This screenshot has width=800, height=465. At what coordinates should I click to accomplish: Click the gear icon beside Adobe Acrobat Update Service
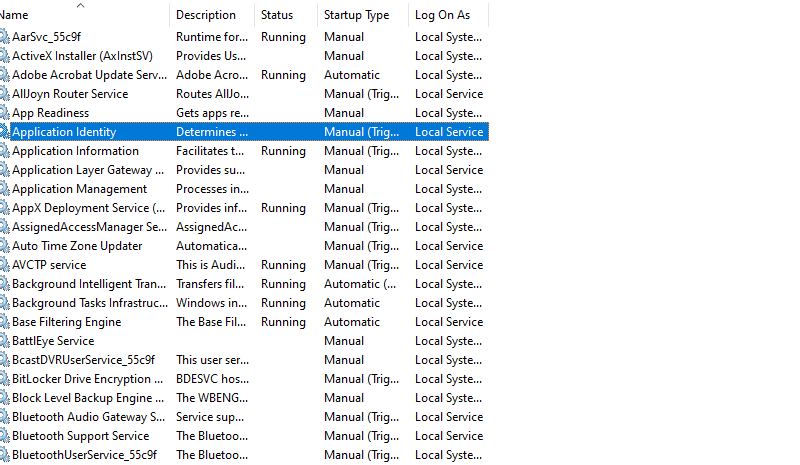[4, 75]
